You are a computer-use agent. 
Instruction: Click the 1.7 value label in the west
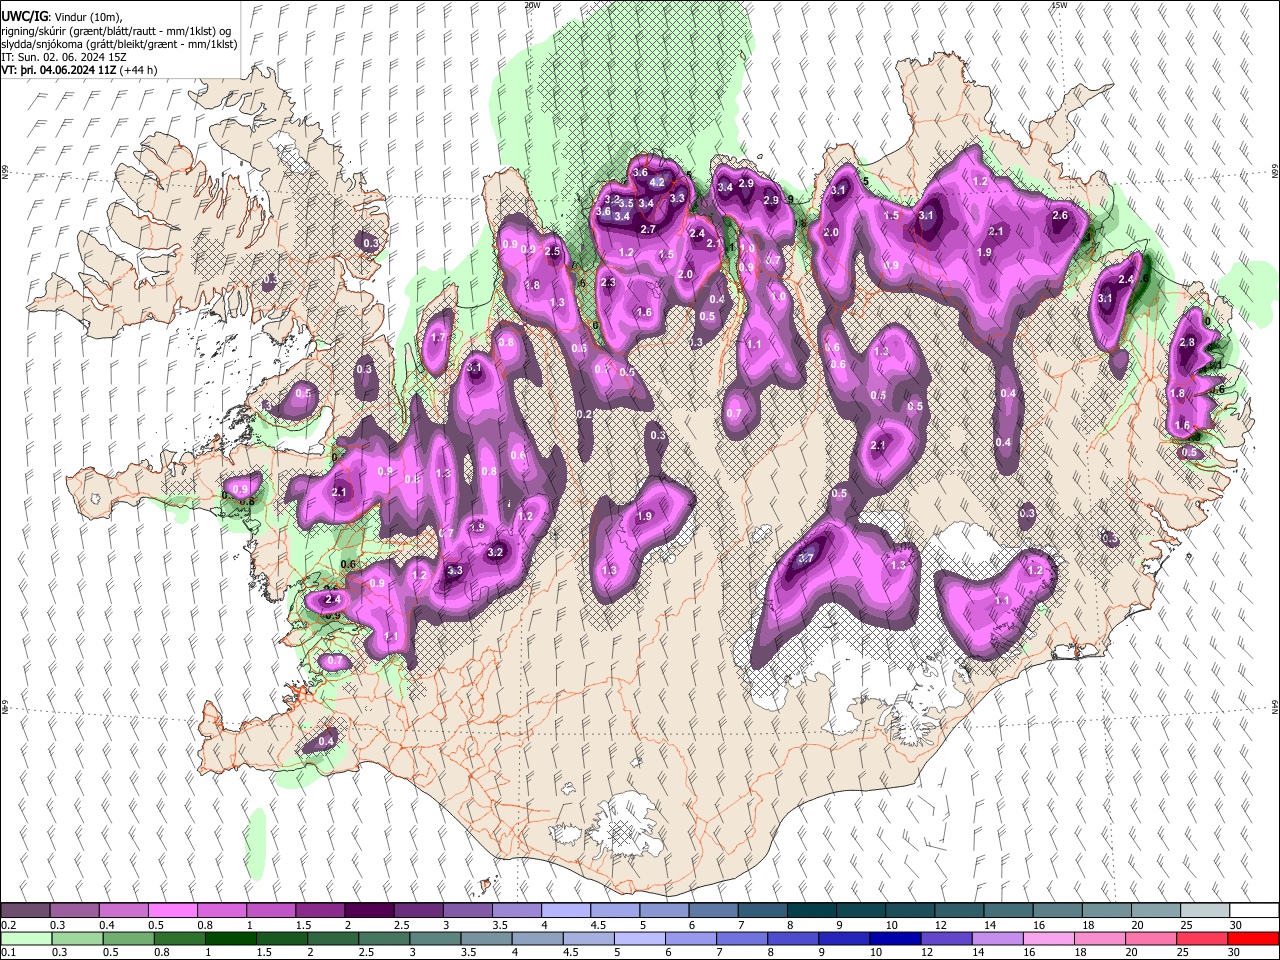(438, 338)
